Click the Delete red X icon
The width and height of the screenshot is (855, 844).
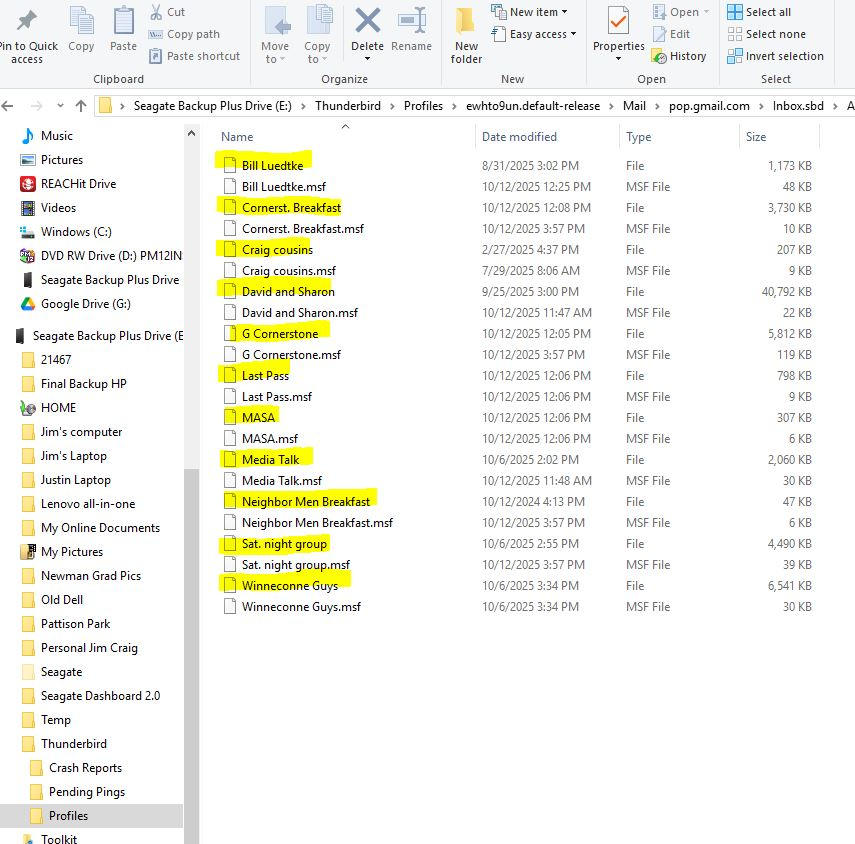(368, 21)
